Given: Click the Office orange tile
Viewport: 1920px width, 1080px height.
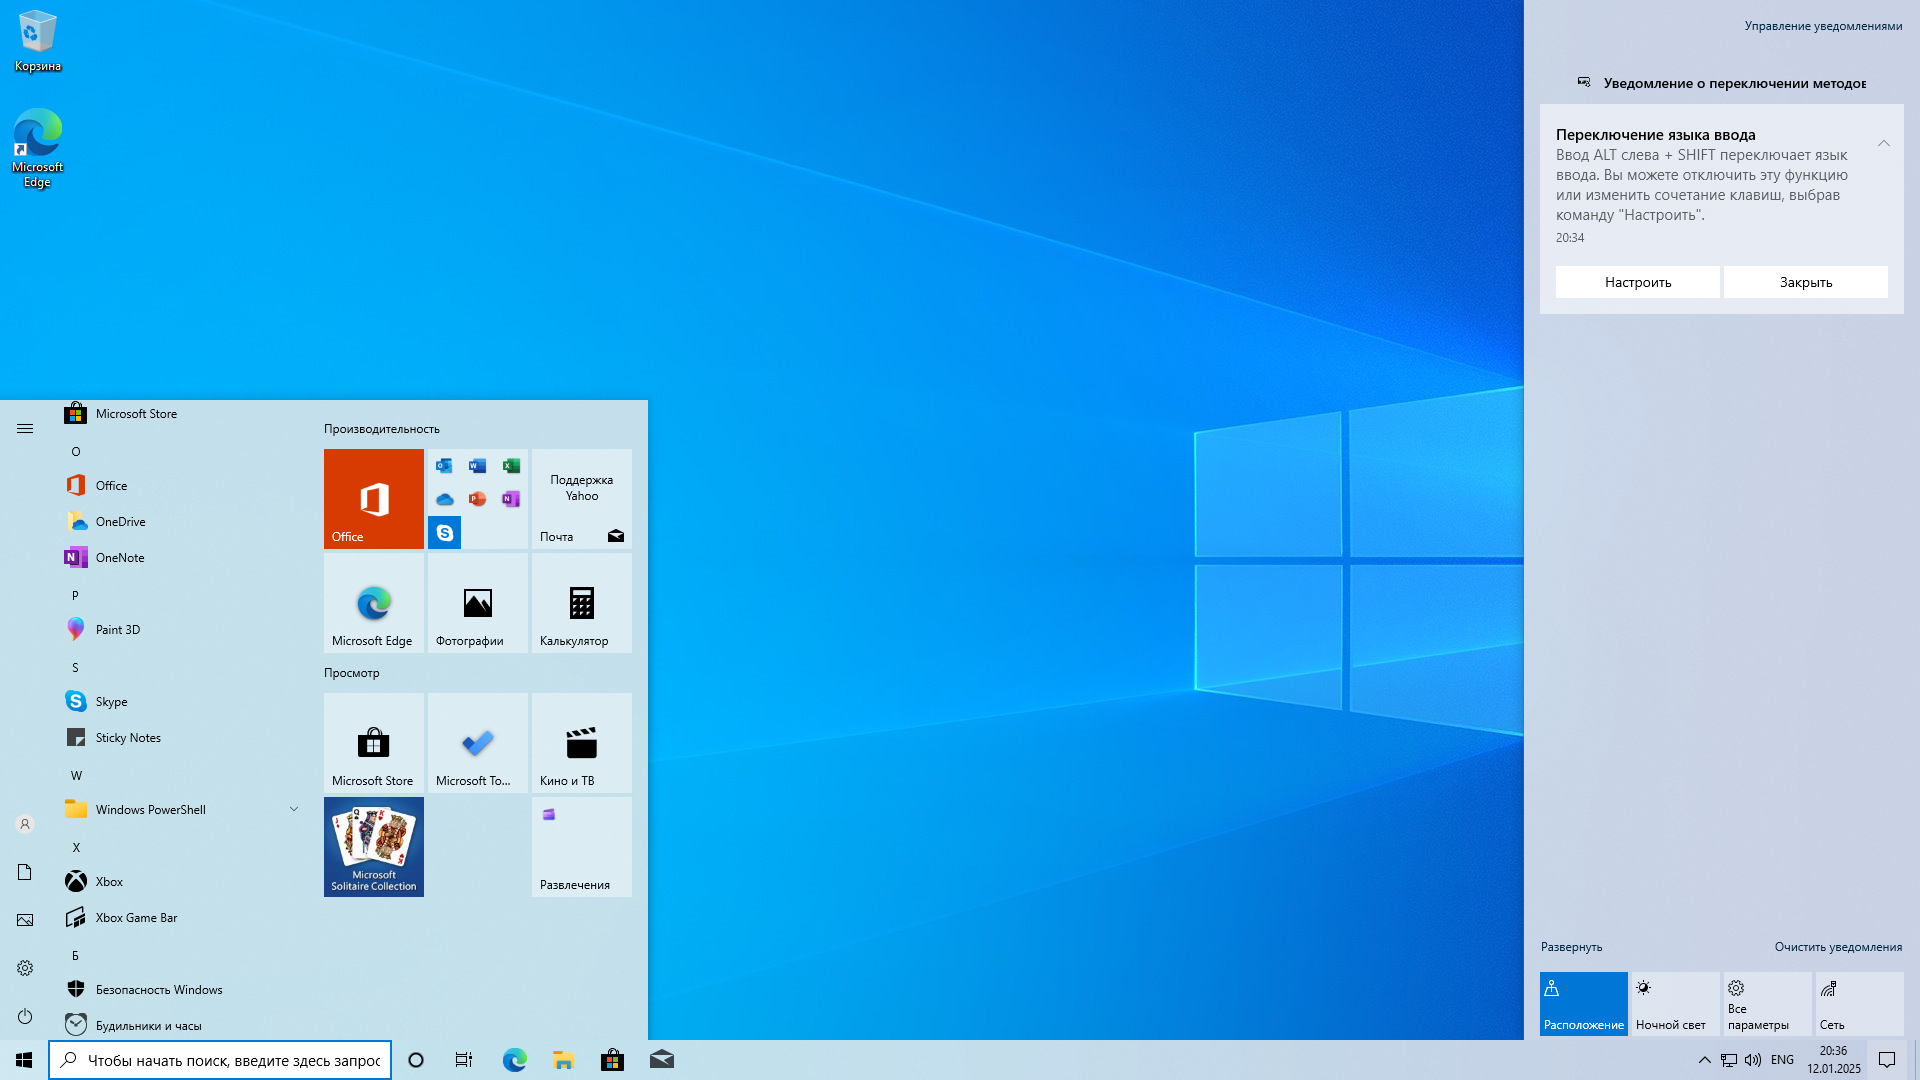Looking at the screenshot, I should coord(374,499).
